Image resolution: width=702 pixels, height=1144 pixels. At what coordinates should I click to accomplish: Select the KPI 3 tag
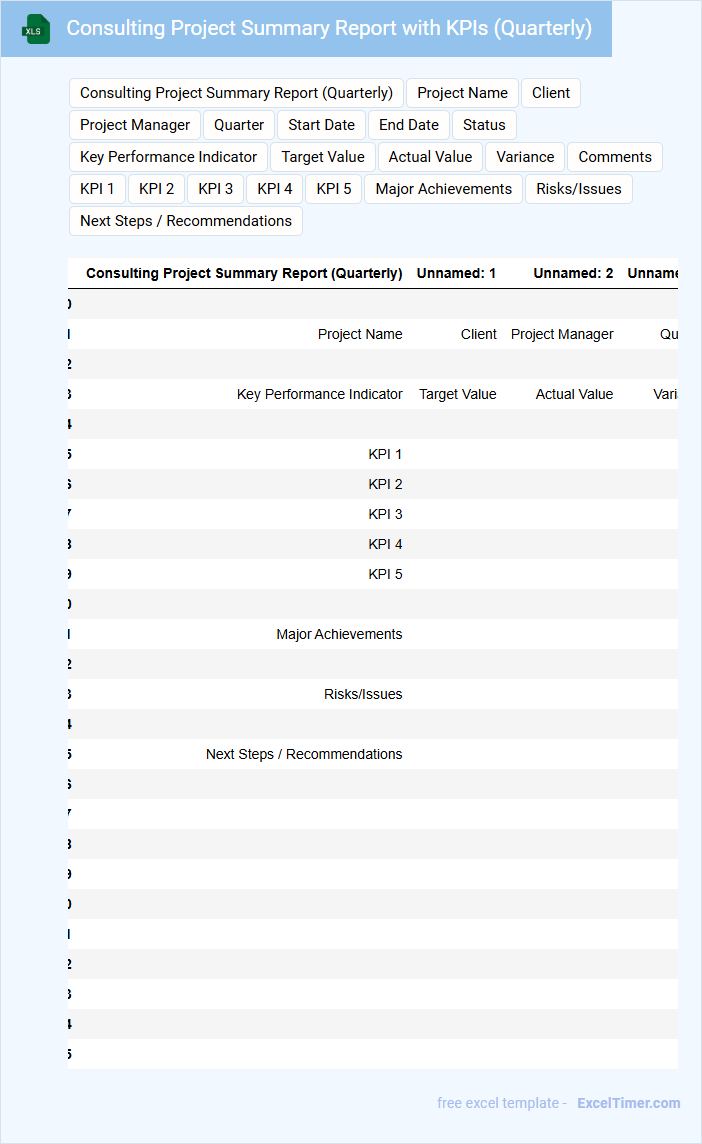(216, 189)
